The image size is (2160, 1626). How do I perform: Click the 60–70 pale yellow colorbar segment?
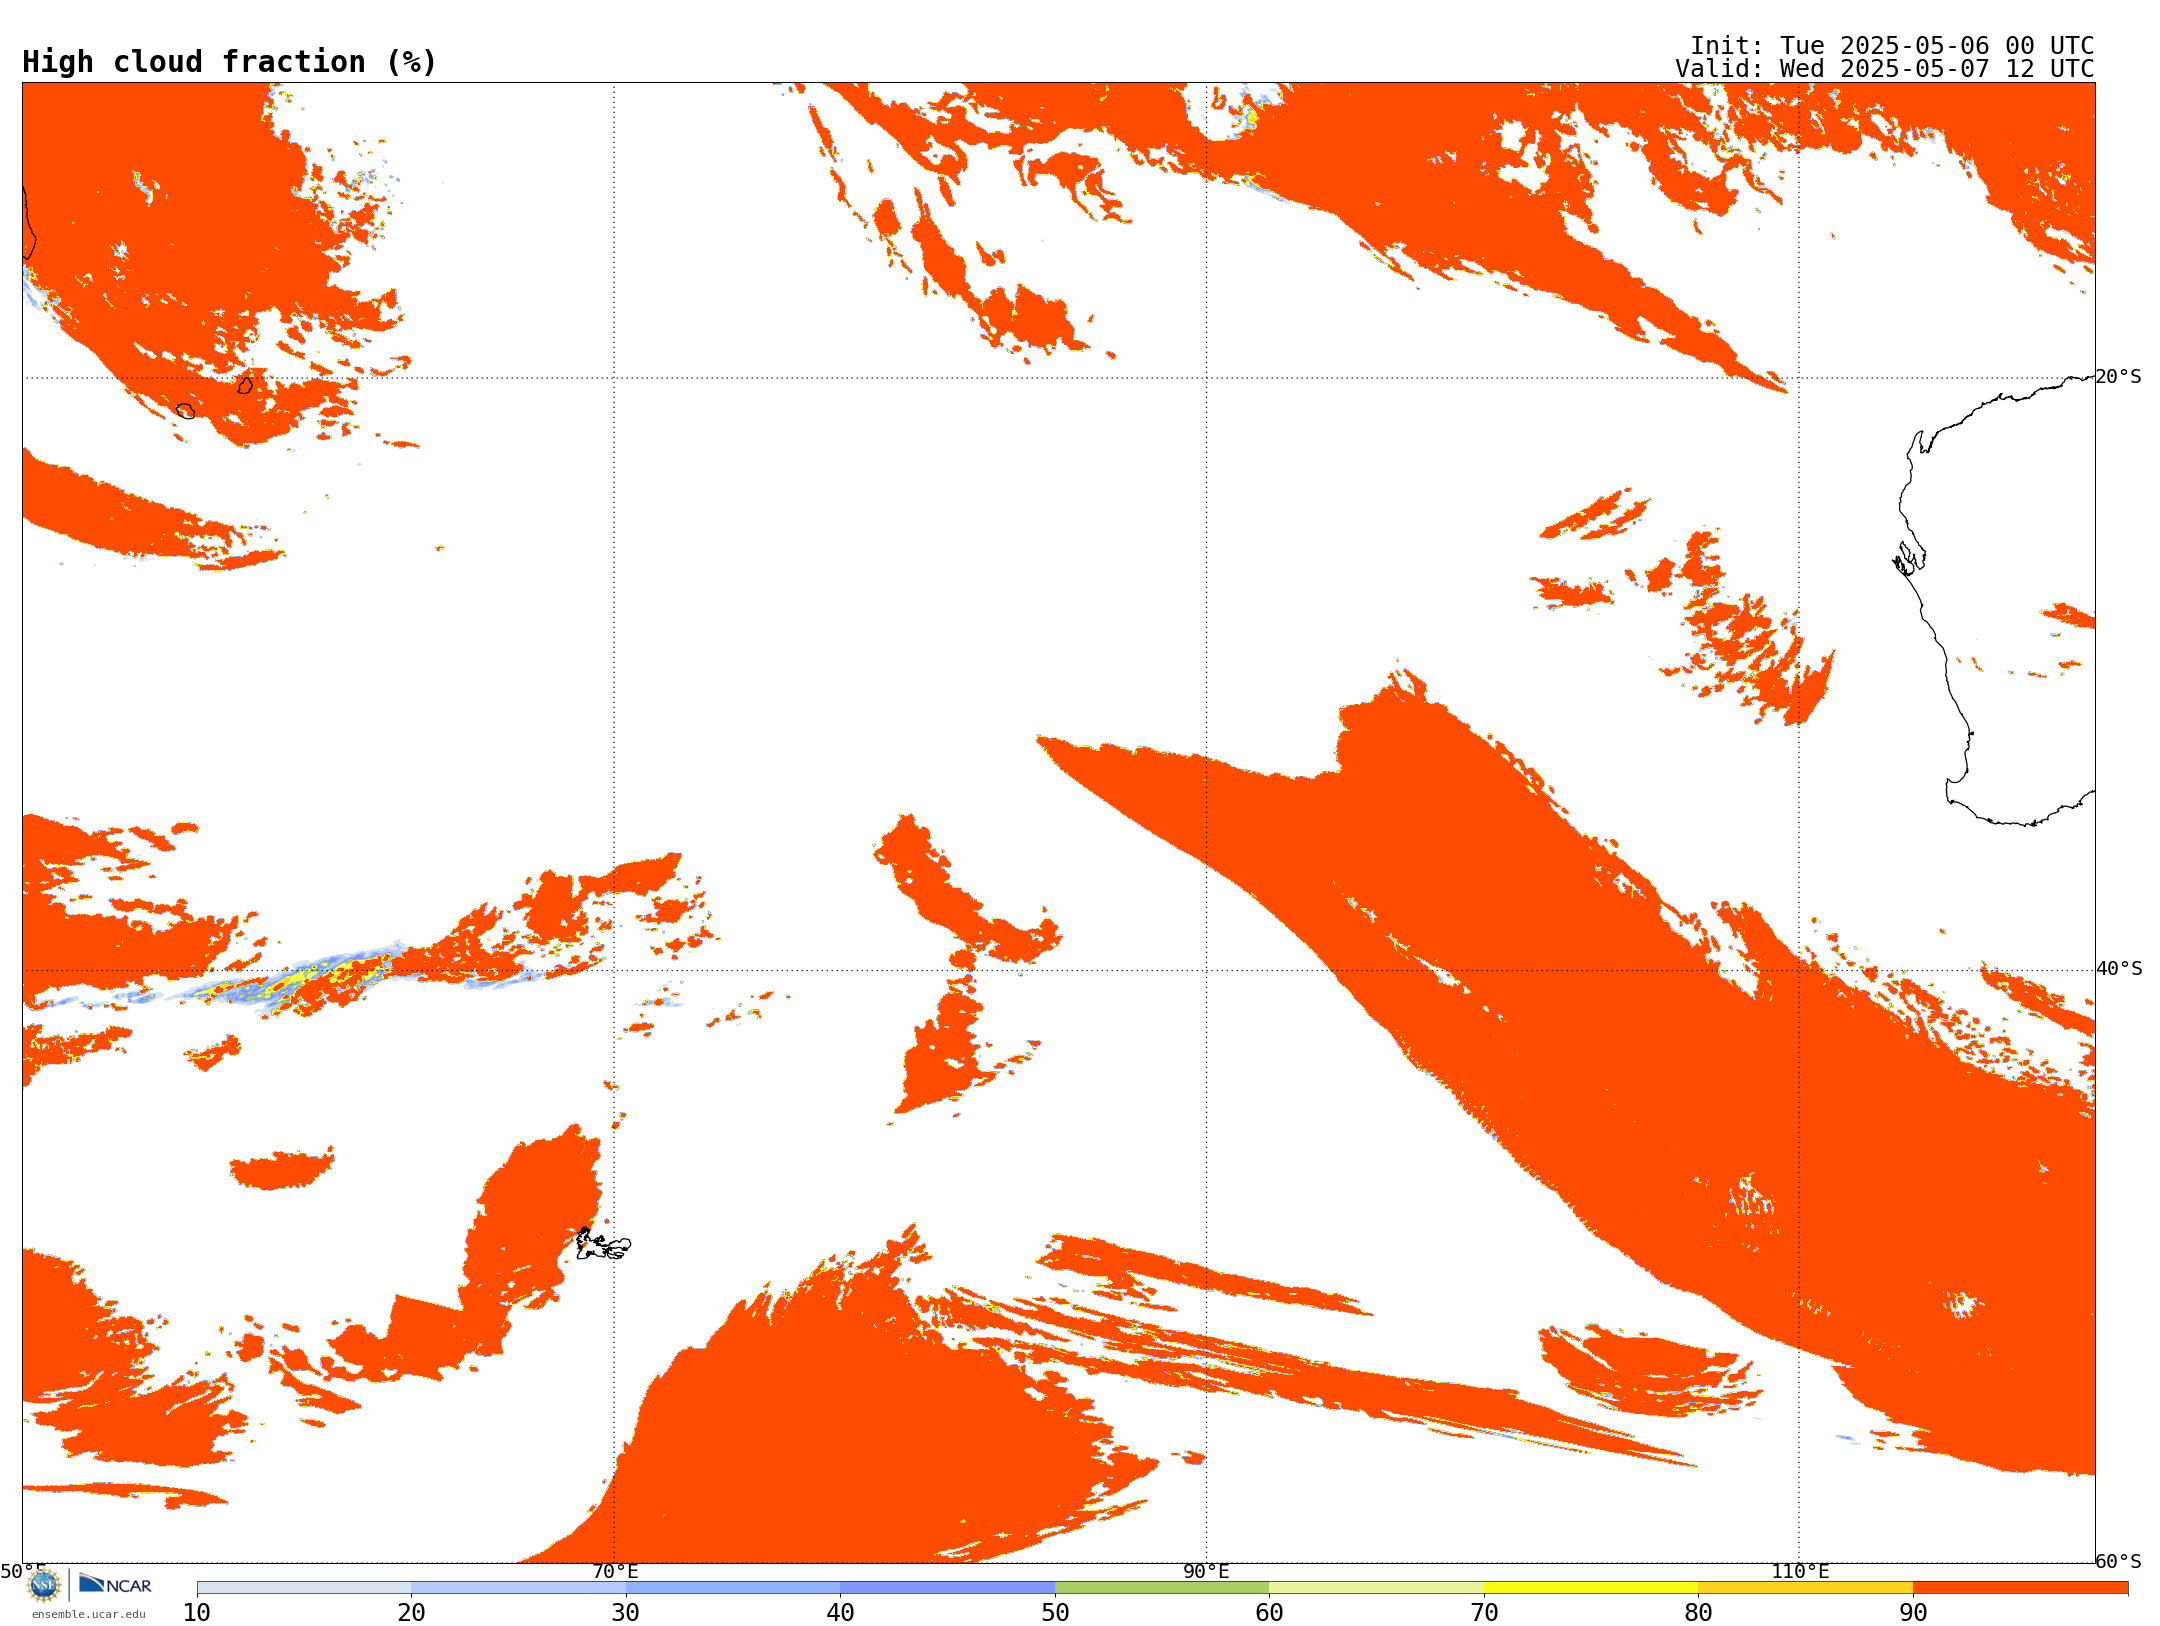pyautogui.click(x=1376, y=1588)
